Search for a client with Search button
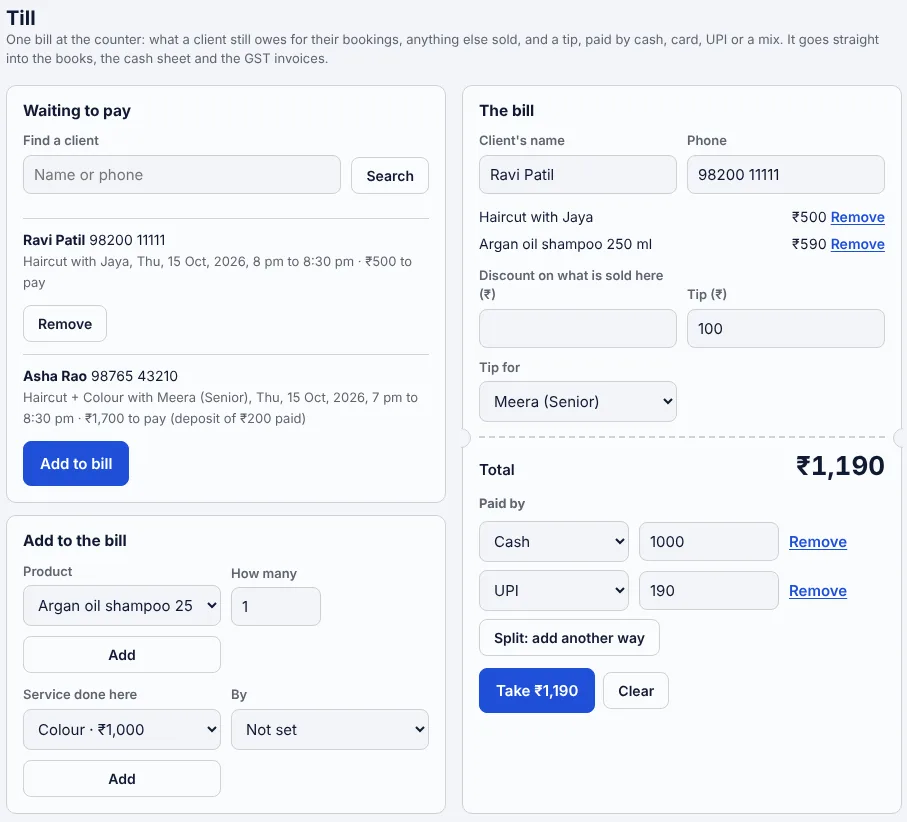Viewport: 907px width, 822px height. click(x=390, y=175)
